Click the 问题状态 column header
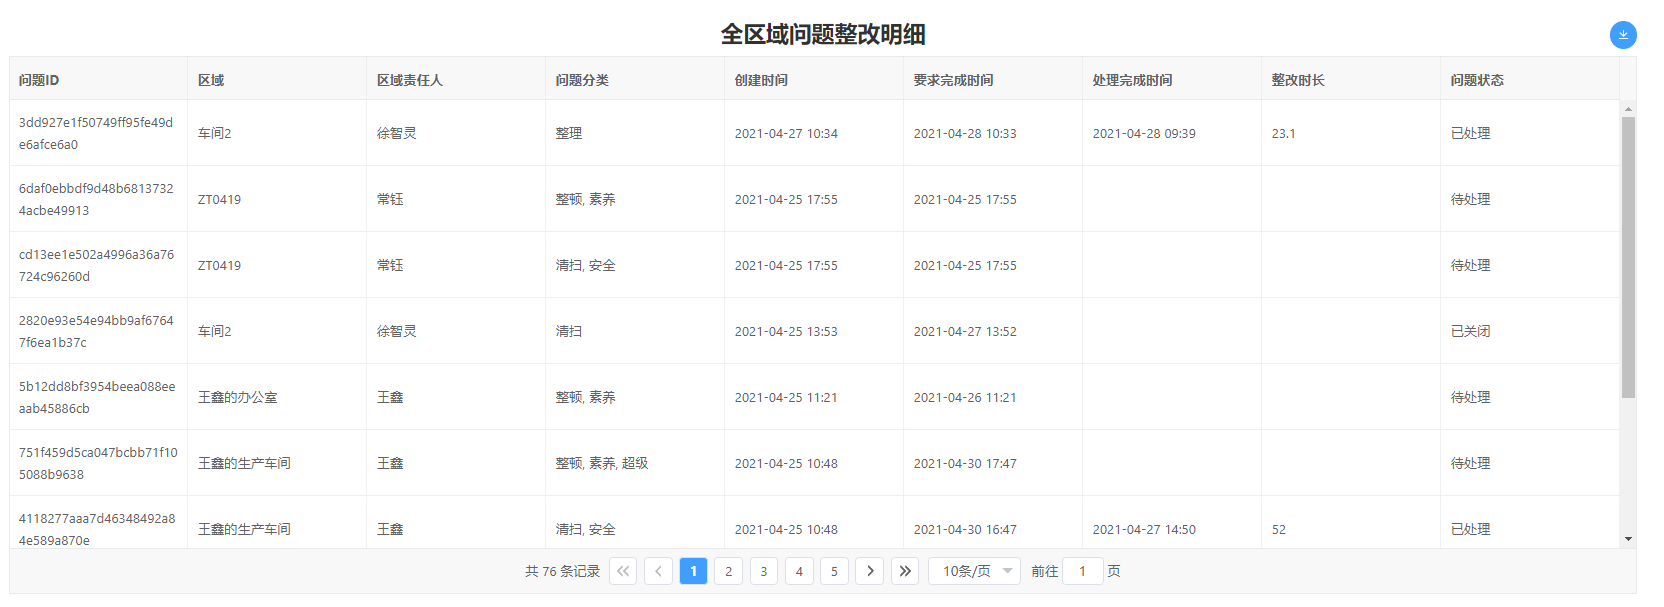This screenshot has height=607, width=1664. [x=1477, y=80]
